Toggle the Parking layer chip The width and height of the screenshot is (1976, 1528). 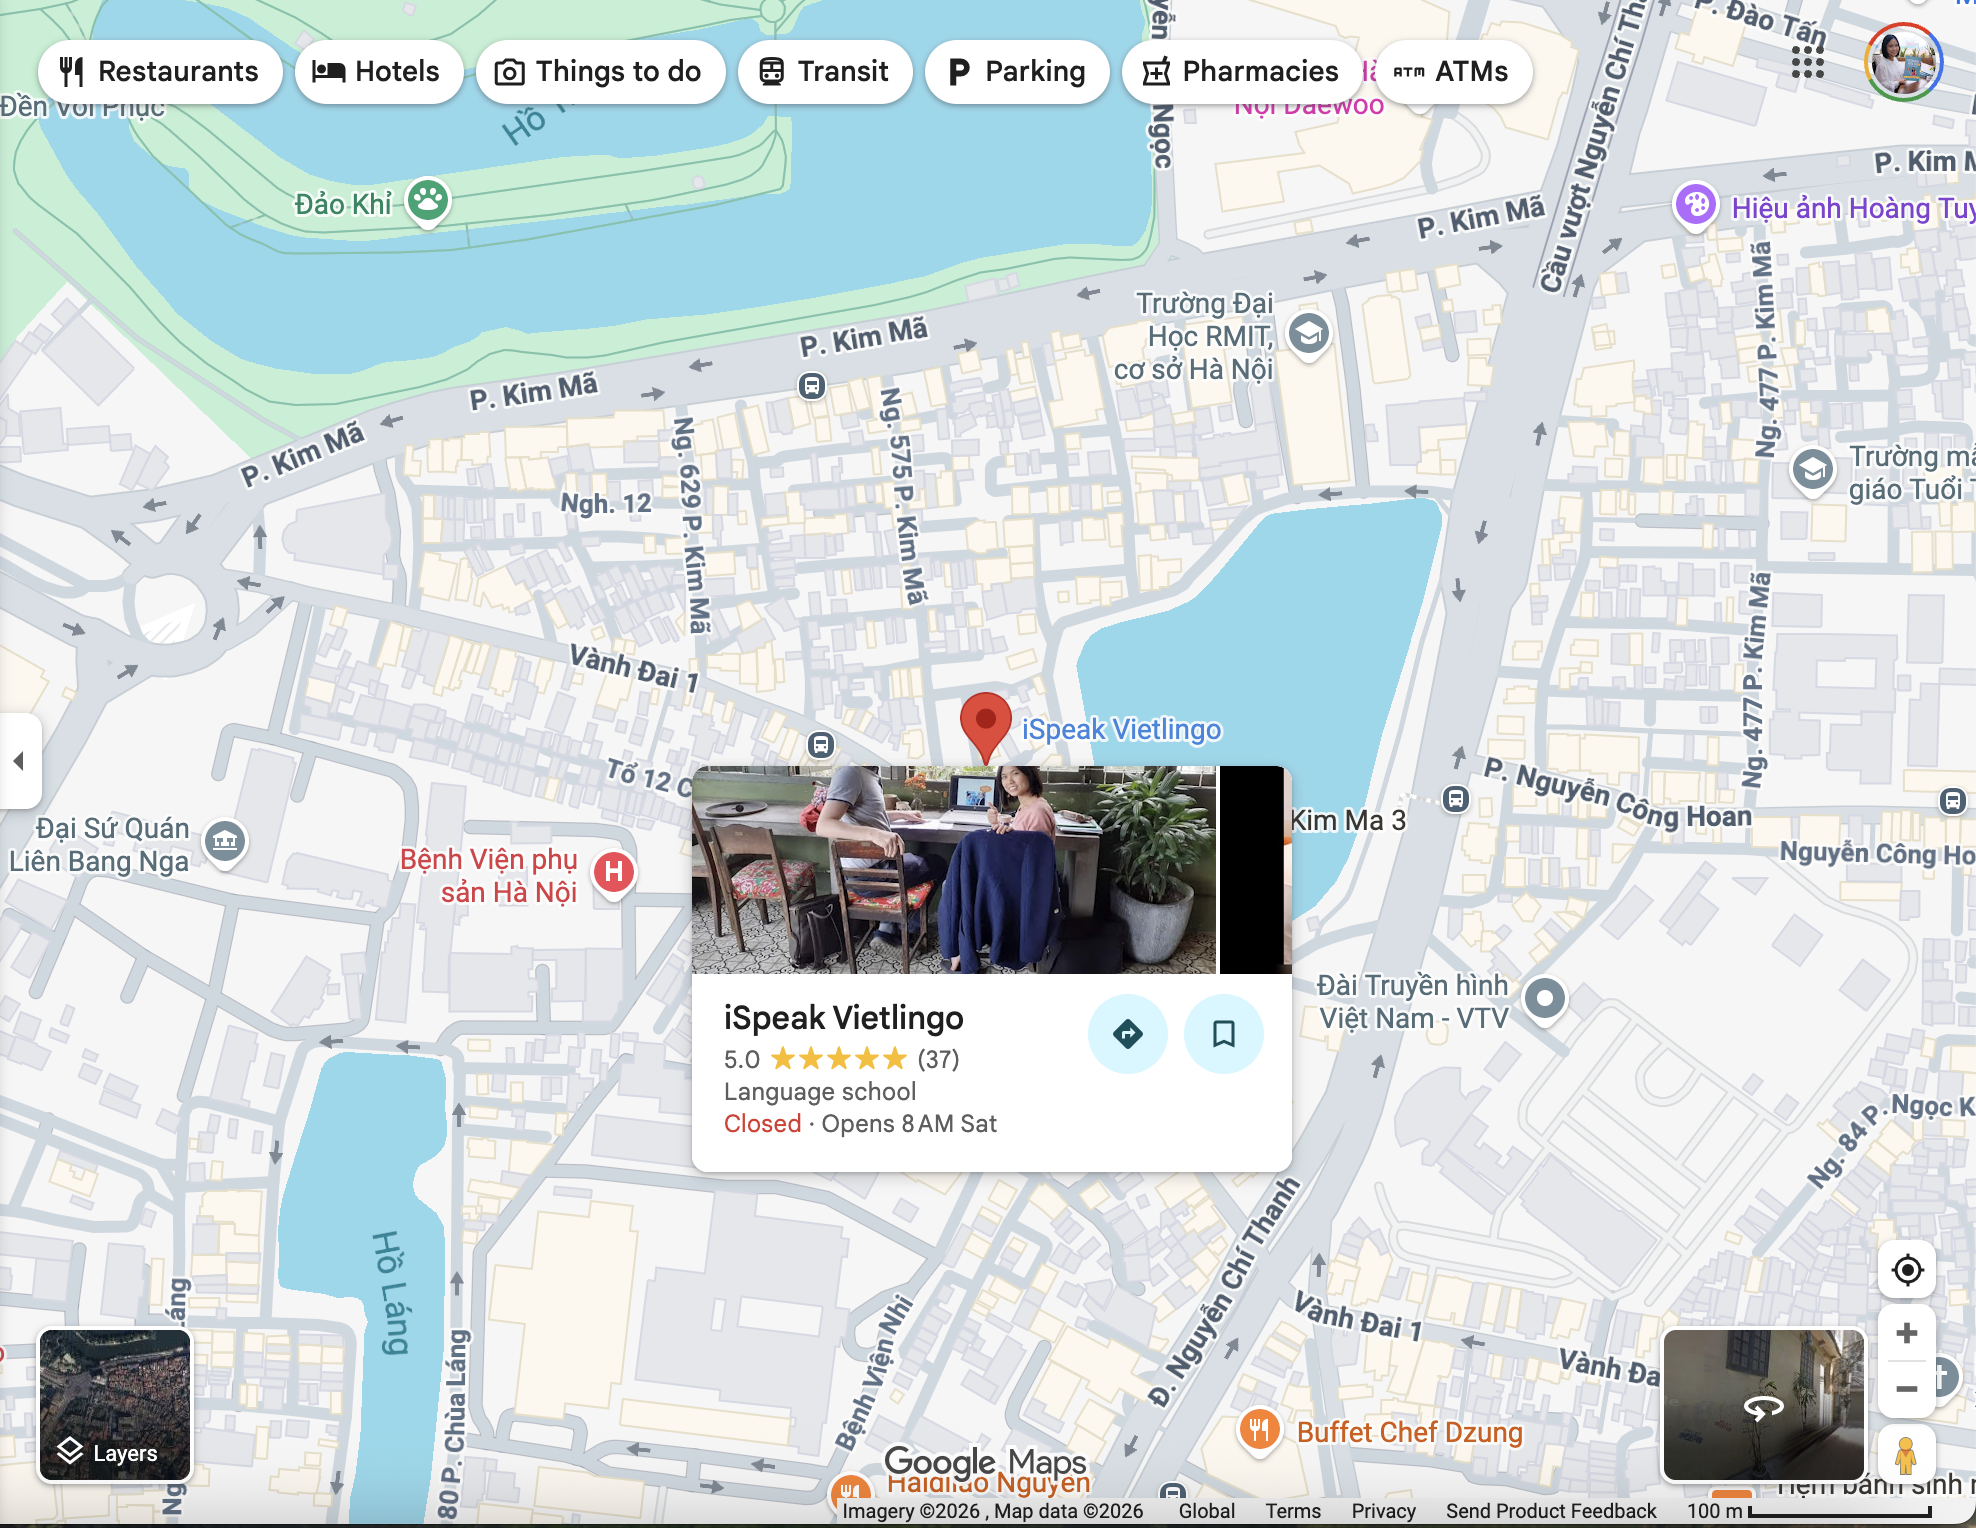[x=1016, y=71]
